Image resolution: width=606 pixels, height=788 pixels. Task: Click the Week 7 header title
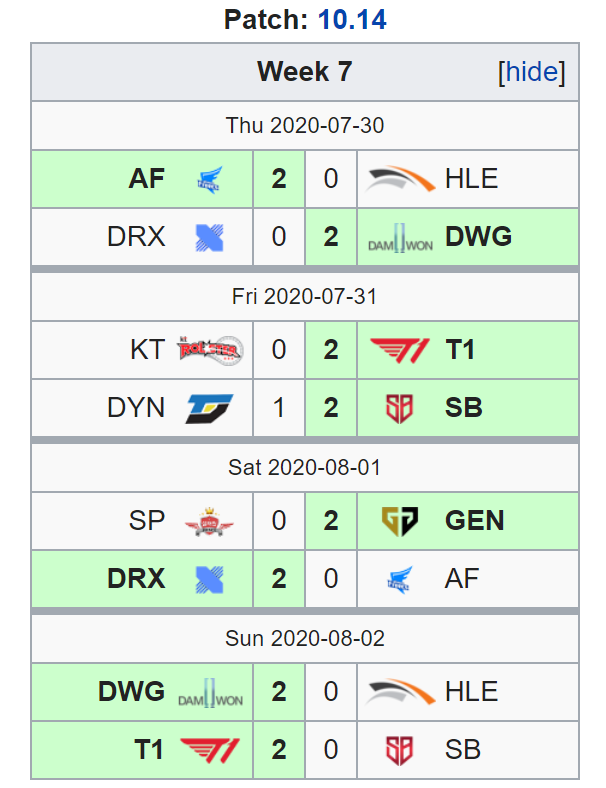305,71
